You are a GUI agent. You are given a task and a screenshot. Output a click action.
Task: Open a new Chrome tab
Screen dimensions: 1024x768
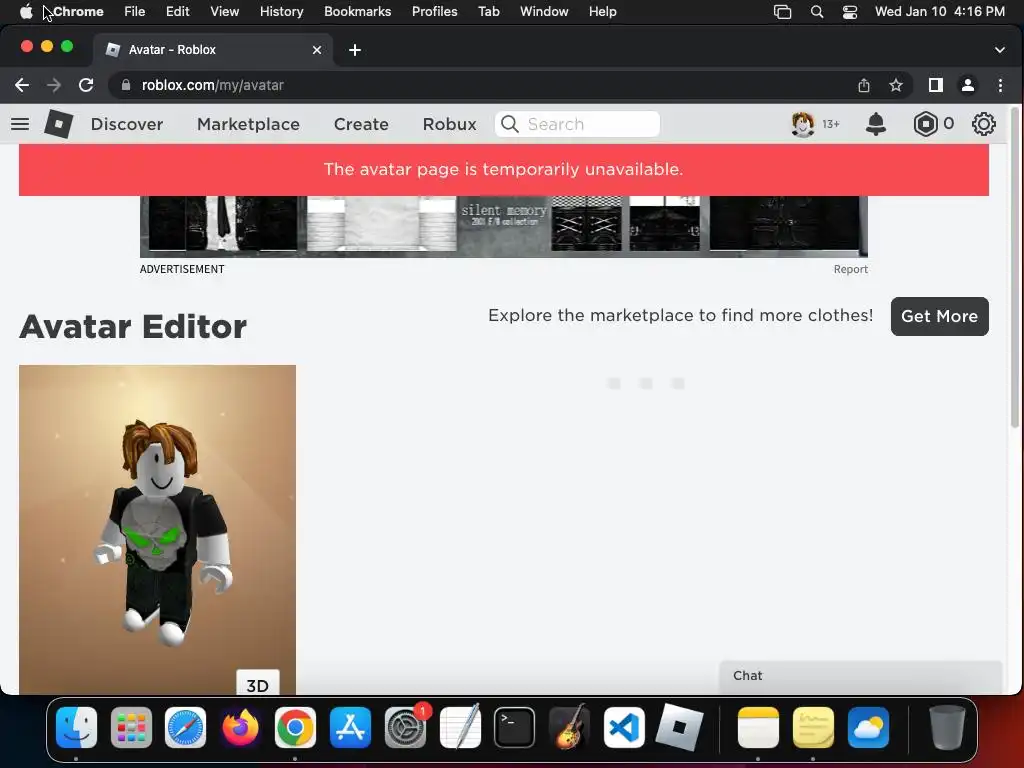[x=355, y=50]
